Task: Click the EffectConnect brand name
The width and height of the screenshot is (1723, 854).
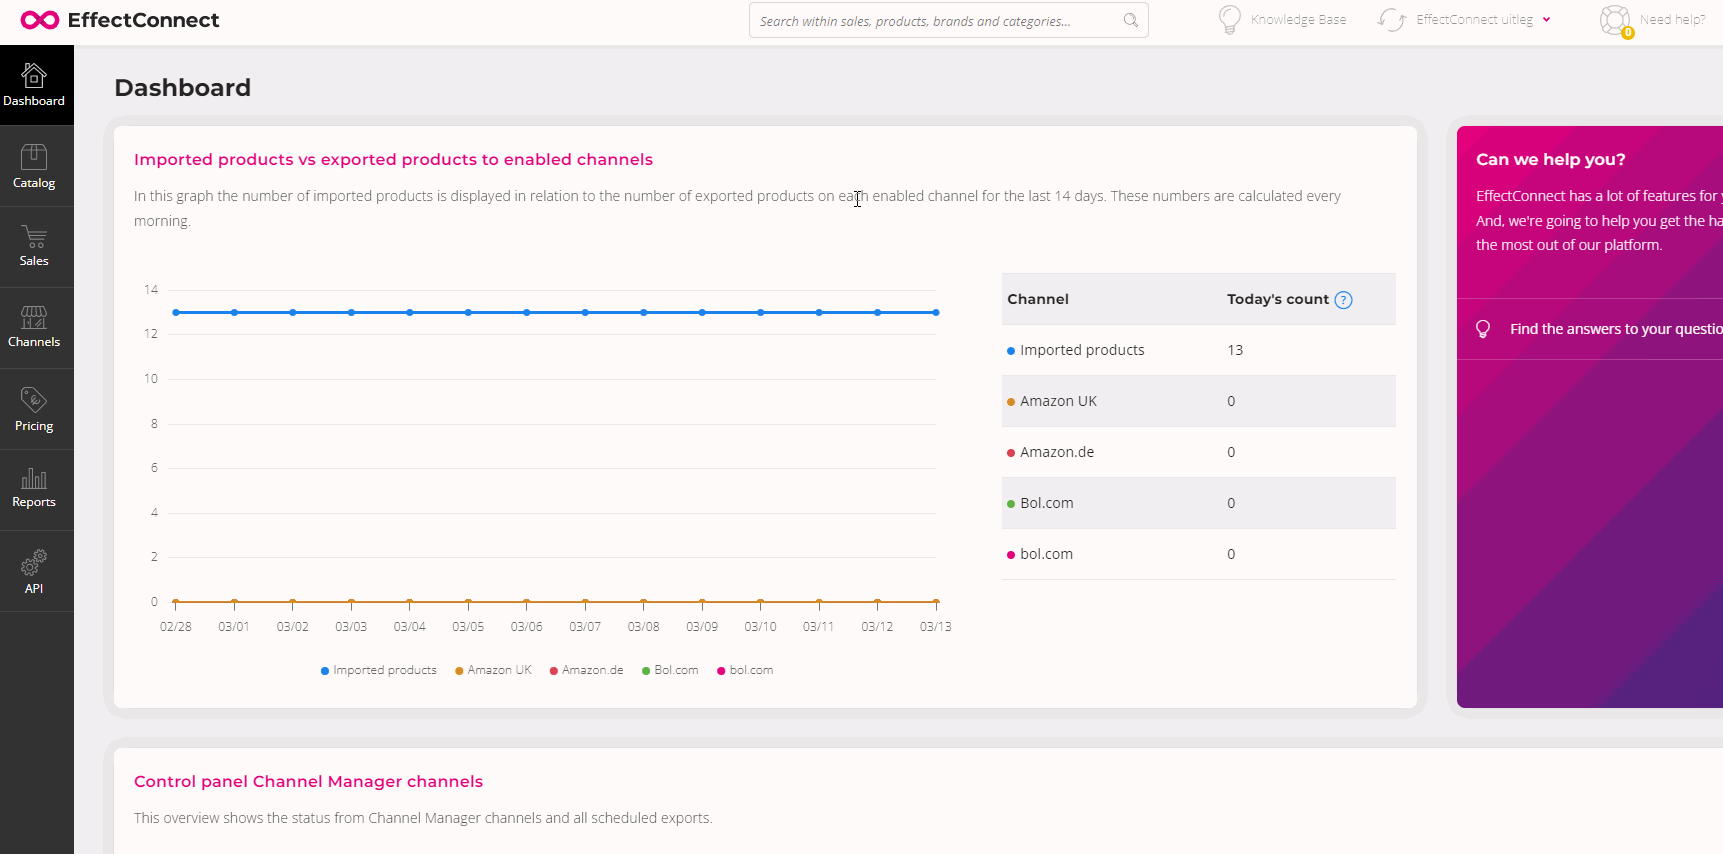Action: [x=143, y=20]
